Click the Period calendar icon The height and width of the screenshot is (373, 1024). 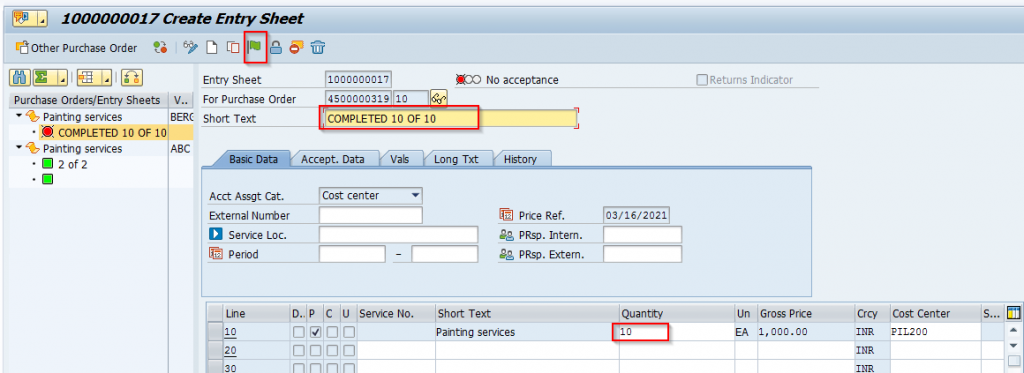coord(216,254)
